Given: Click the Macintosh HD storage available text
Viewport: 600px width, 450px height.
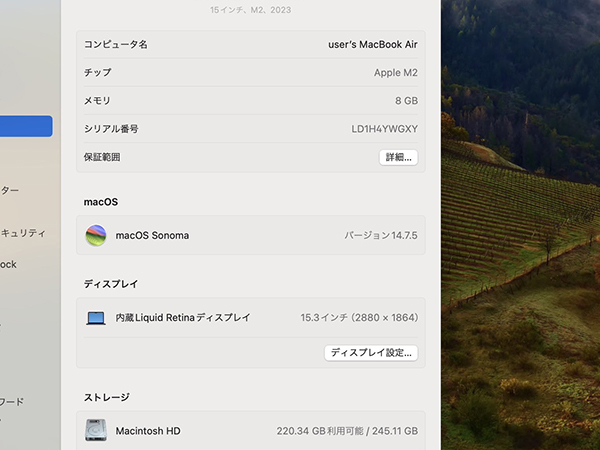Looking at the screenshot, I should click(346, 431).
